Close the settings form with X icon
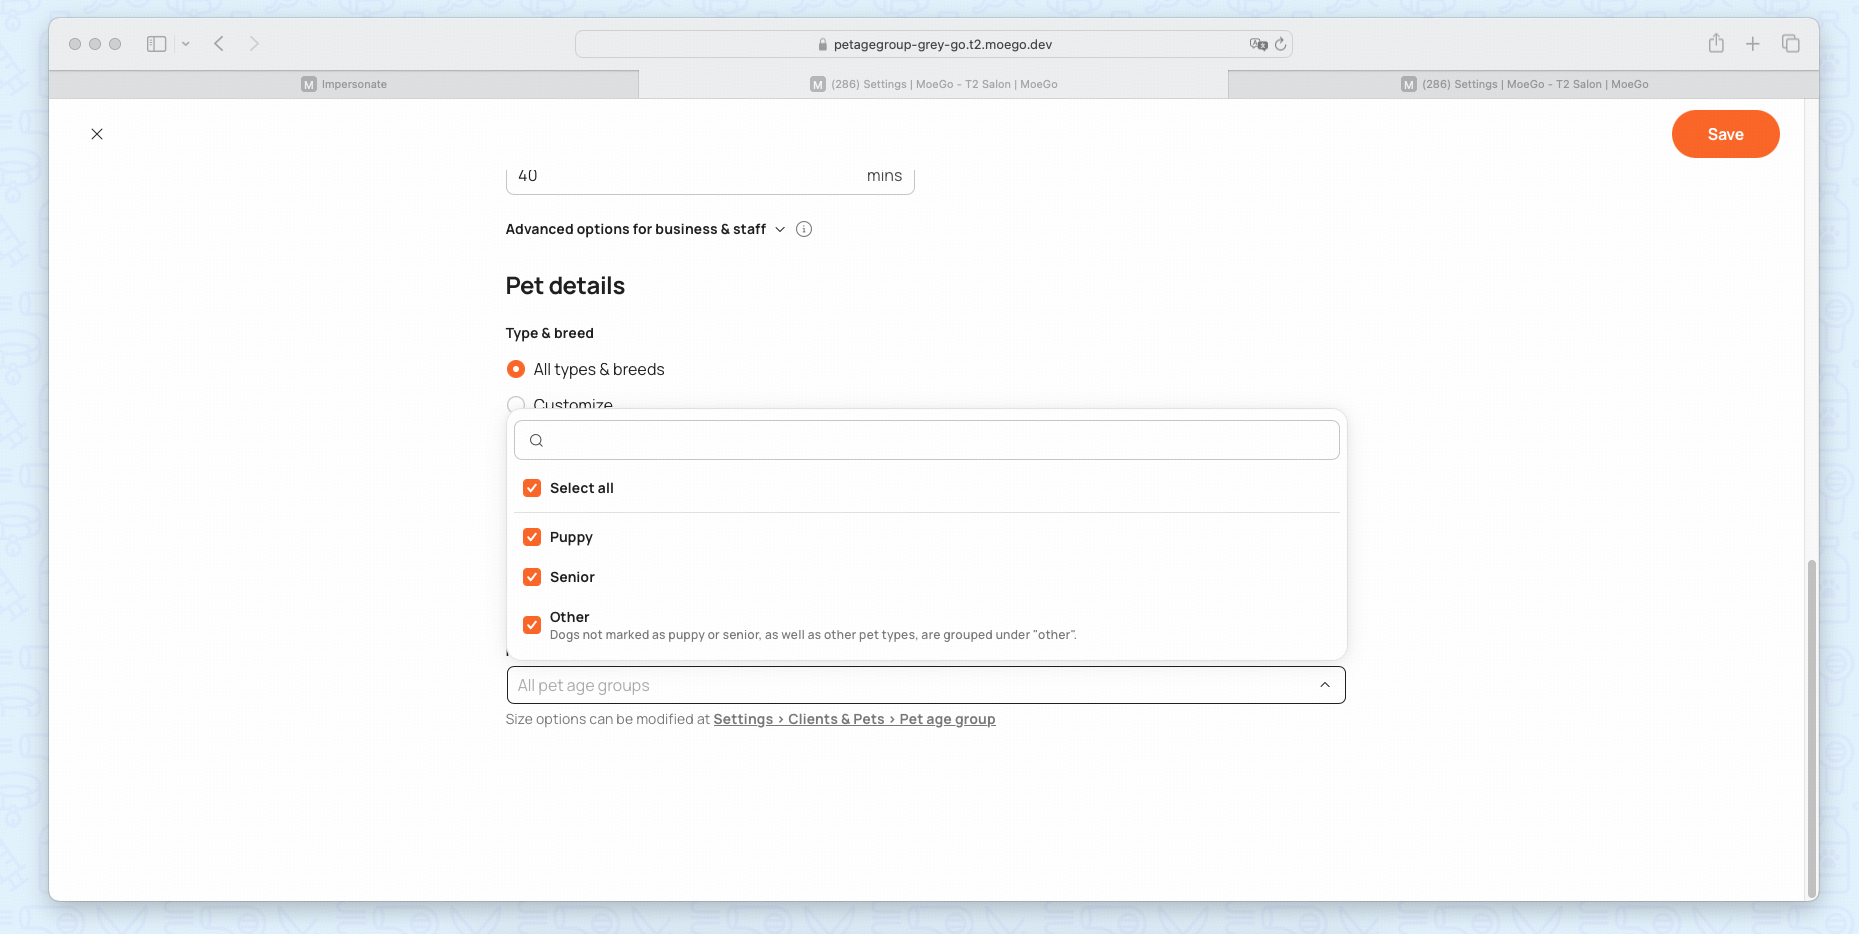This screenshot has width=1859, height=934. tap(97, 134)
